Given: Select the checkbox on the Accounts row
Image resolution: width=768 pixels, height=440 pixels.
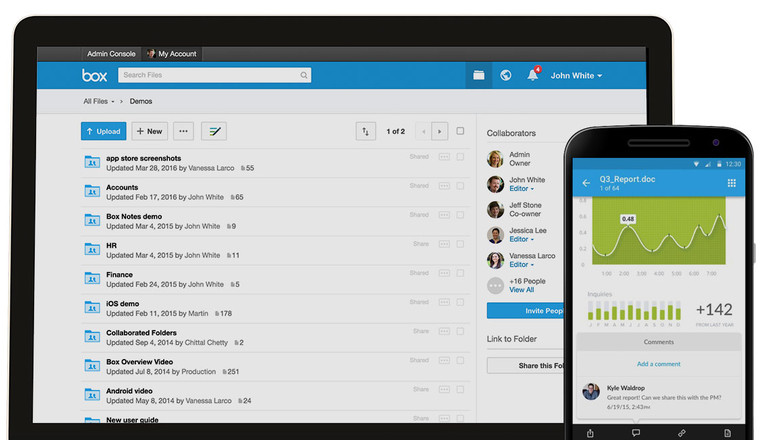Looking at the screenshot, I should pos(462,185).
